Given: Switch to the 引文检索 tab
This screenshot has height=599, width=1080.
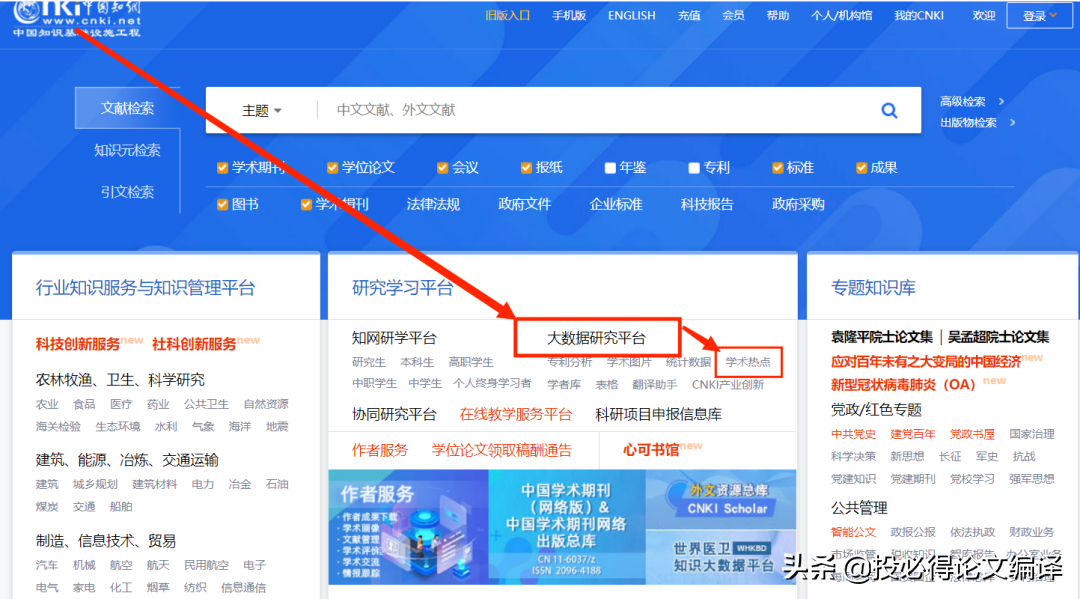Looking at the screenshot, I should point(127,192).
